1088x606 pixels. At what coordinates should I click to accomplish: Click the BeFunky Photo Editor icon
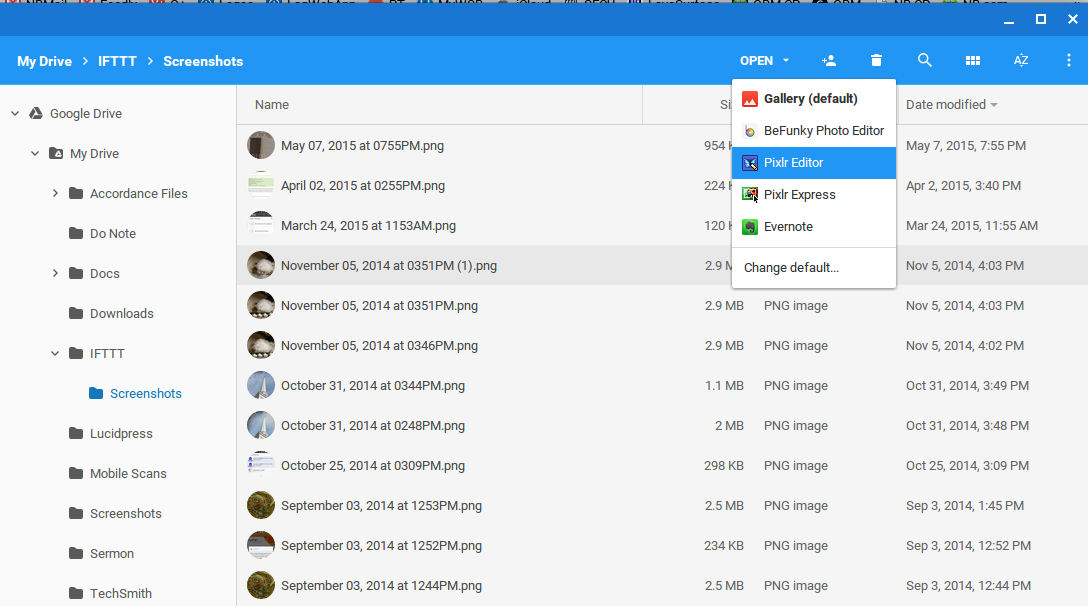pyautogui.click(x=750, y=131)
